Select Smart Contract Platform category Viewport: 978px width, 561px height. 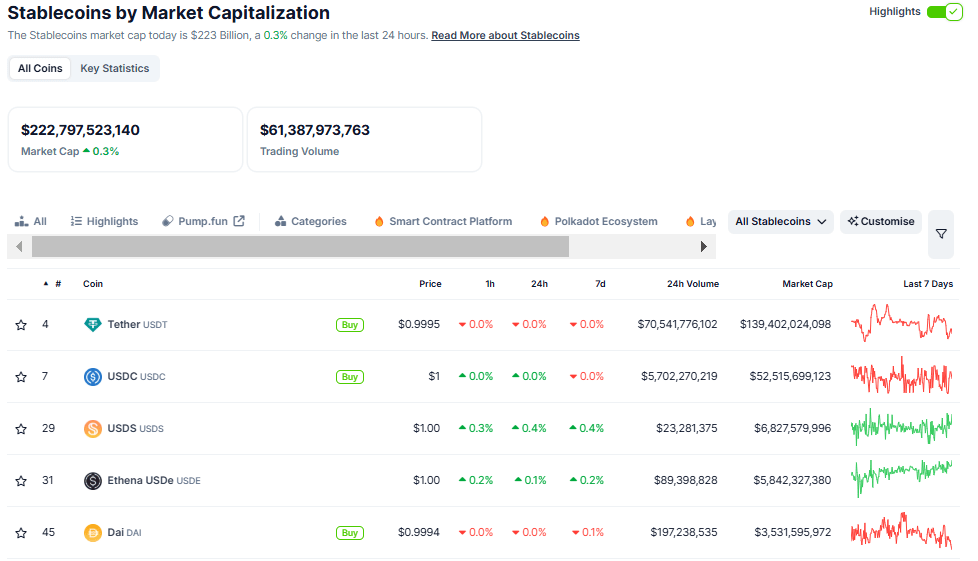[x=443, y=222]
